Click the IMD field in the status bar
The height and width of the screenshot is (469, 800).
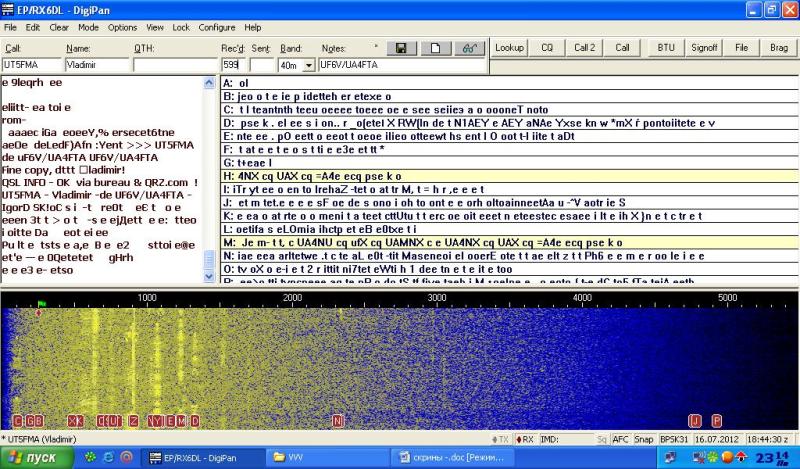(565, 439)
